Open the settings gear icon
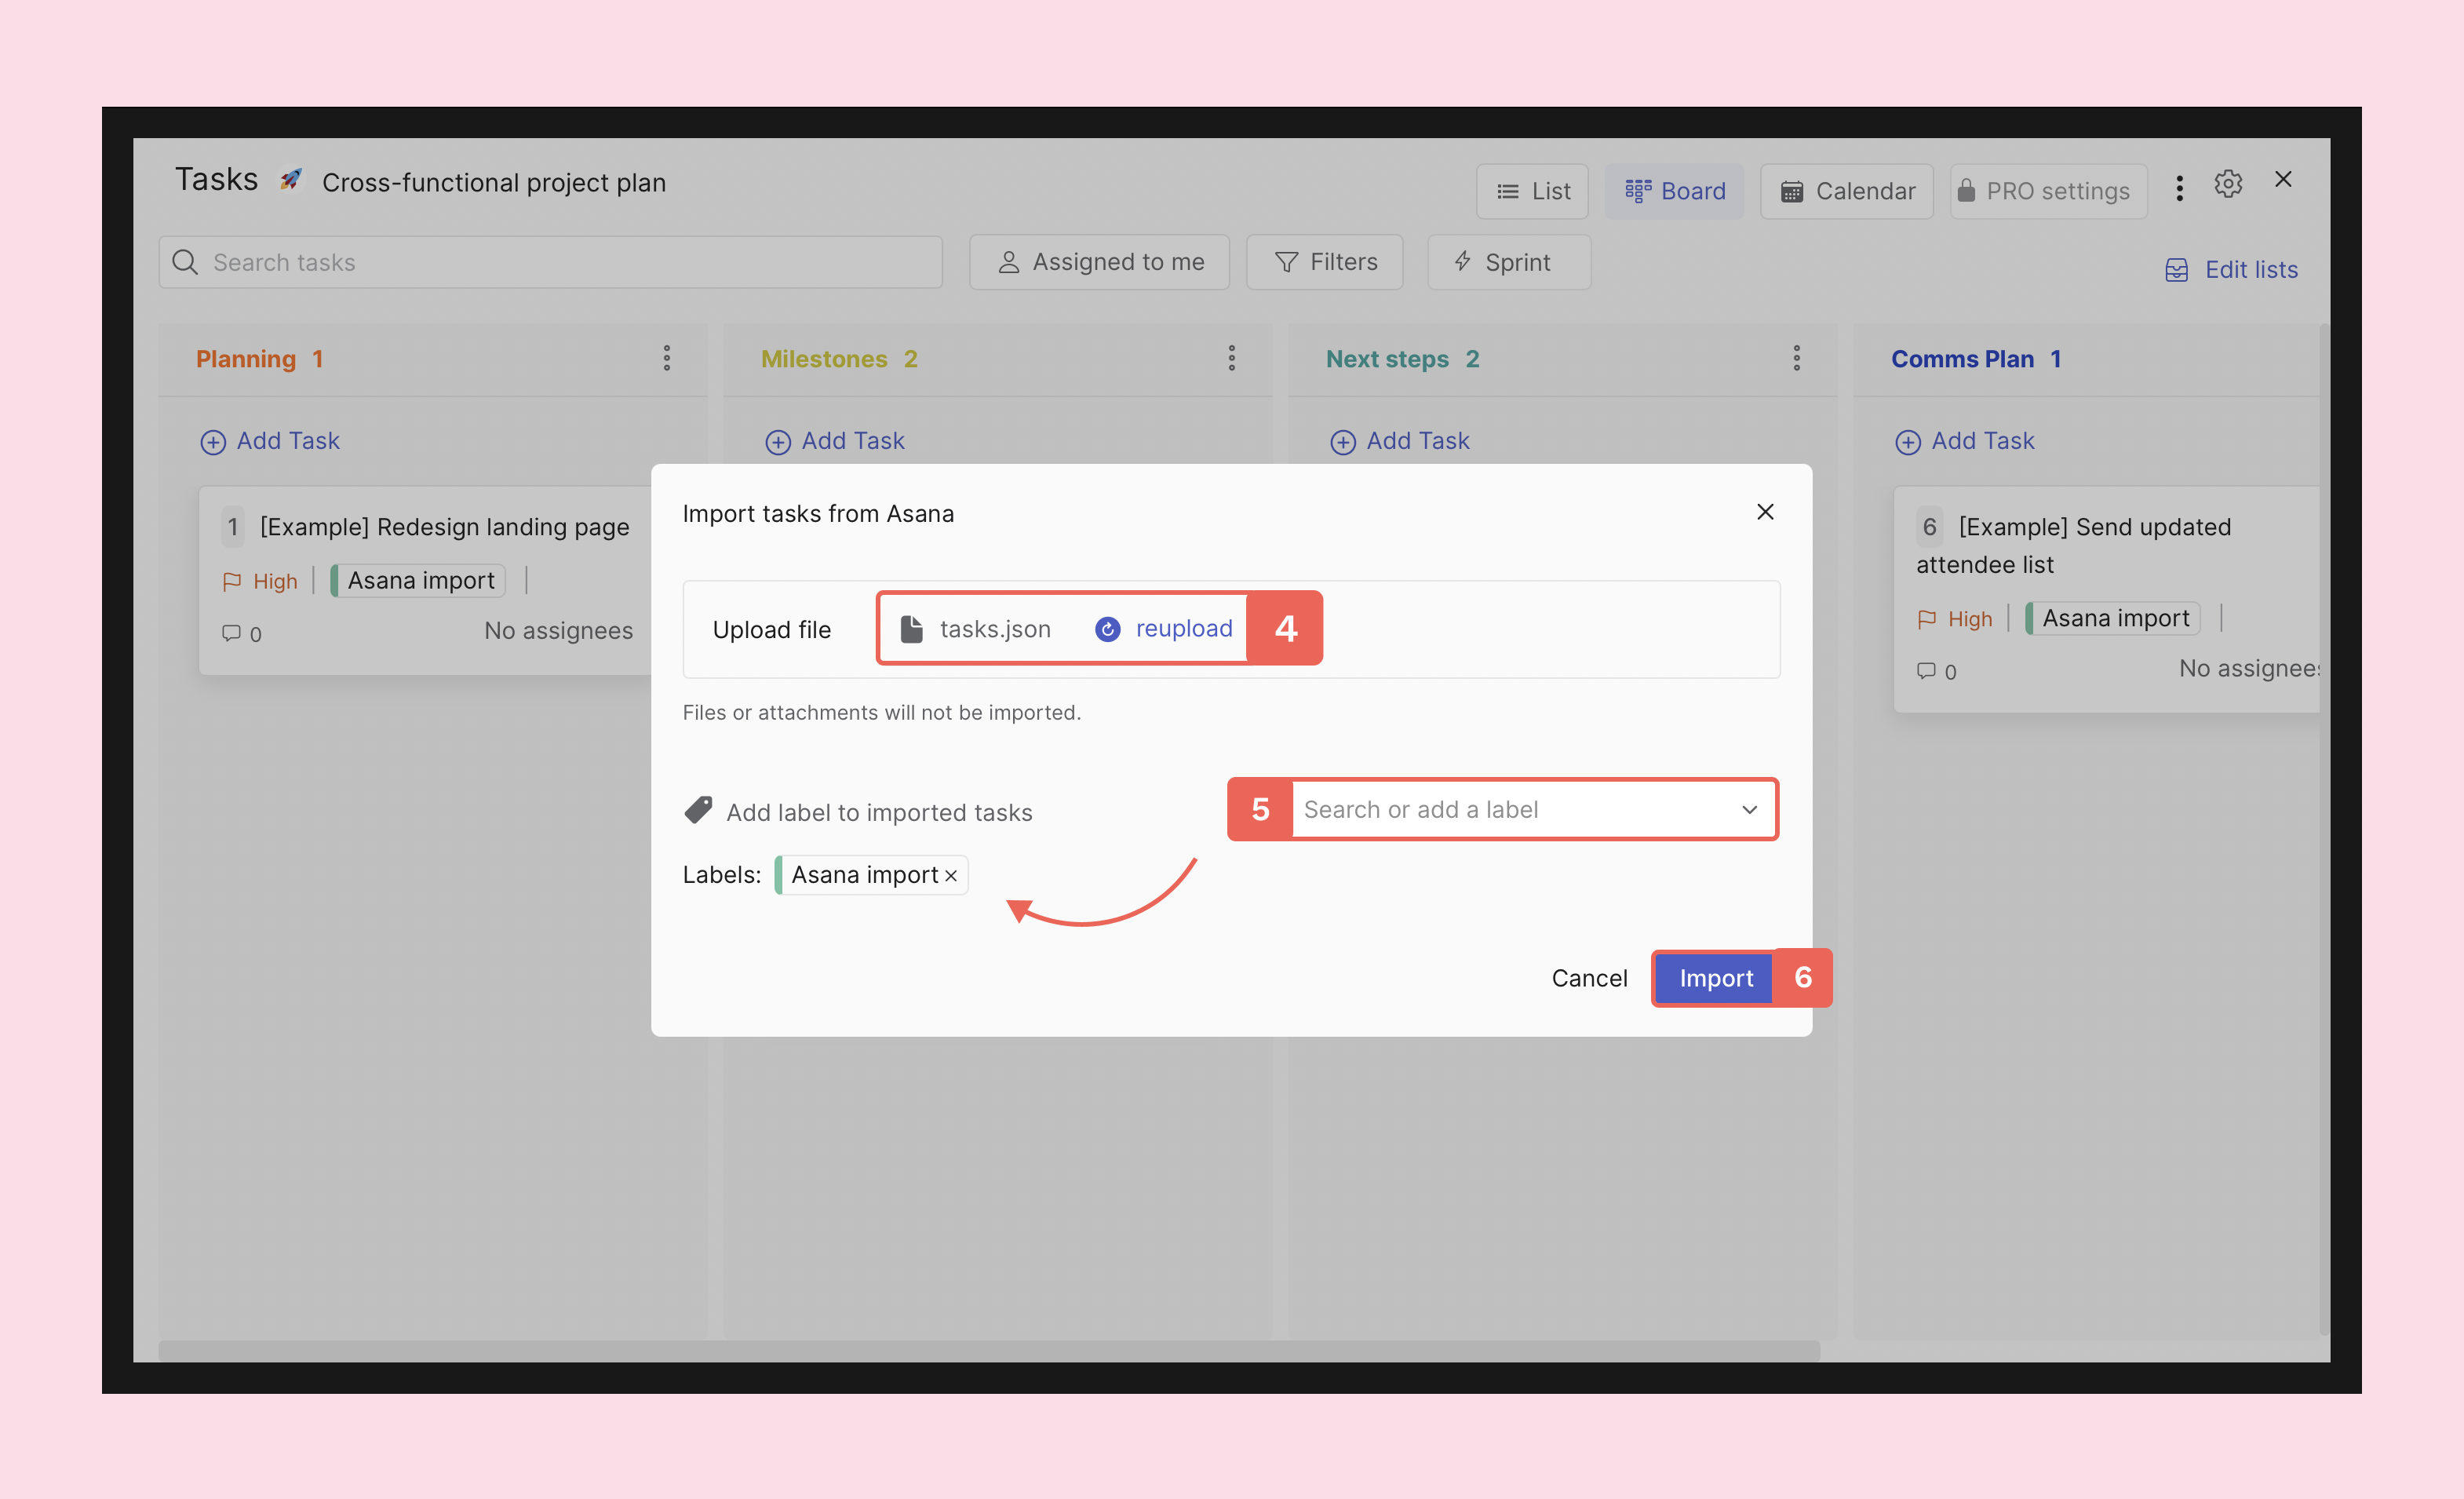Image resolution: width=2464 pixels, height=1499 pixels. (2227, 184)
